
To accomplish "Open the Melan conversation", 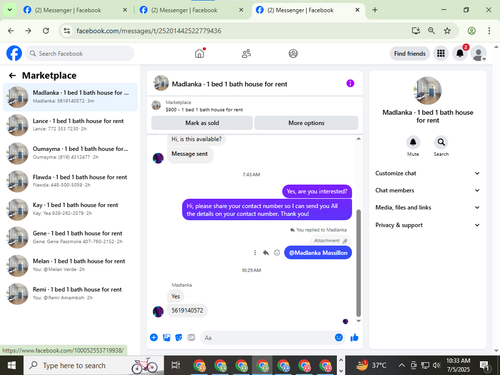I will click(x=70, y=265).
